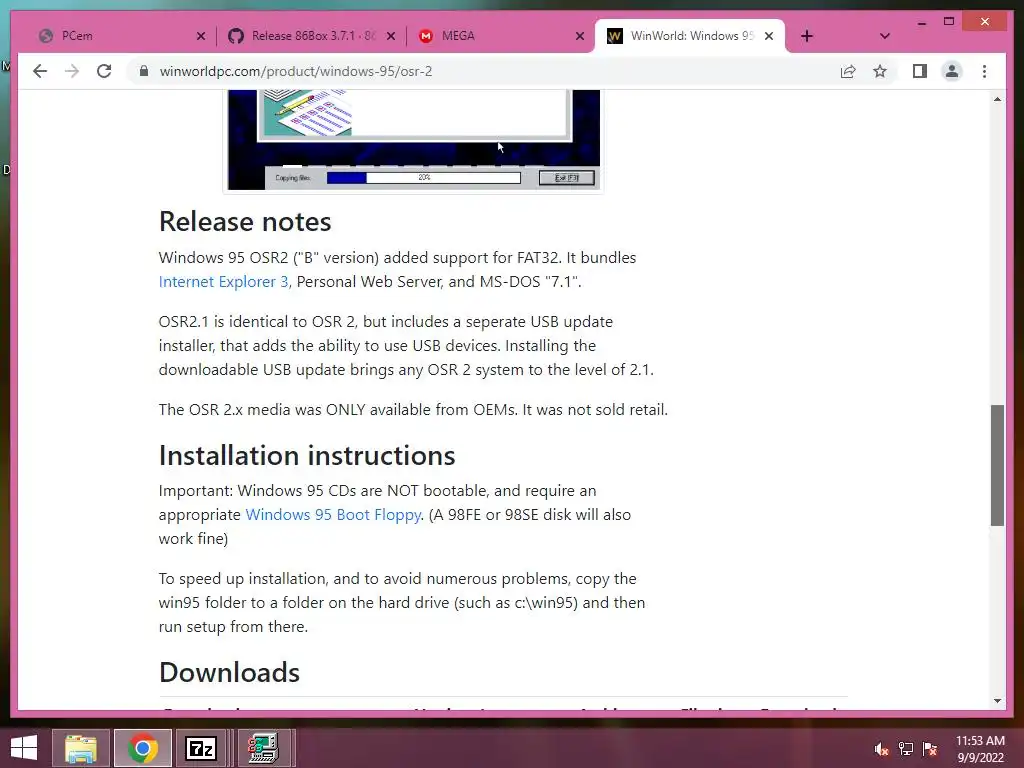This screenshot has width=1024, height=768.
Task: Switch to the Release 86Box 3.7.1 tab
Action: pos(312,36)
